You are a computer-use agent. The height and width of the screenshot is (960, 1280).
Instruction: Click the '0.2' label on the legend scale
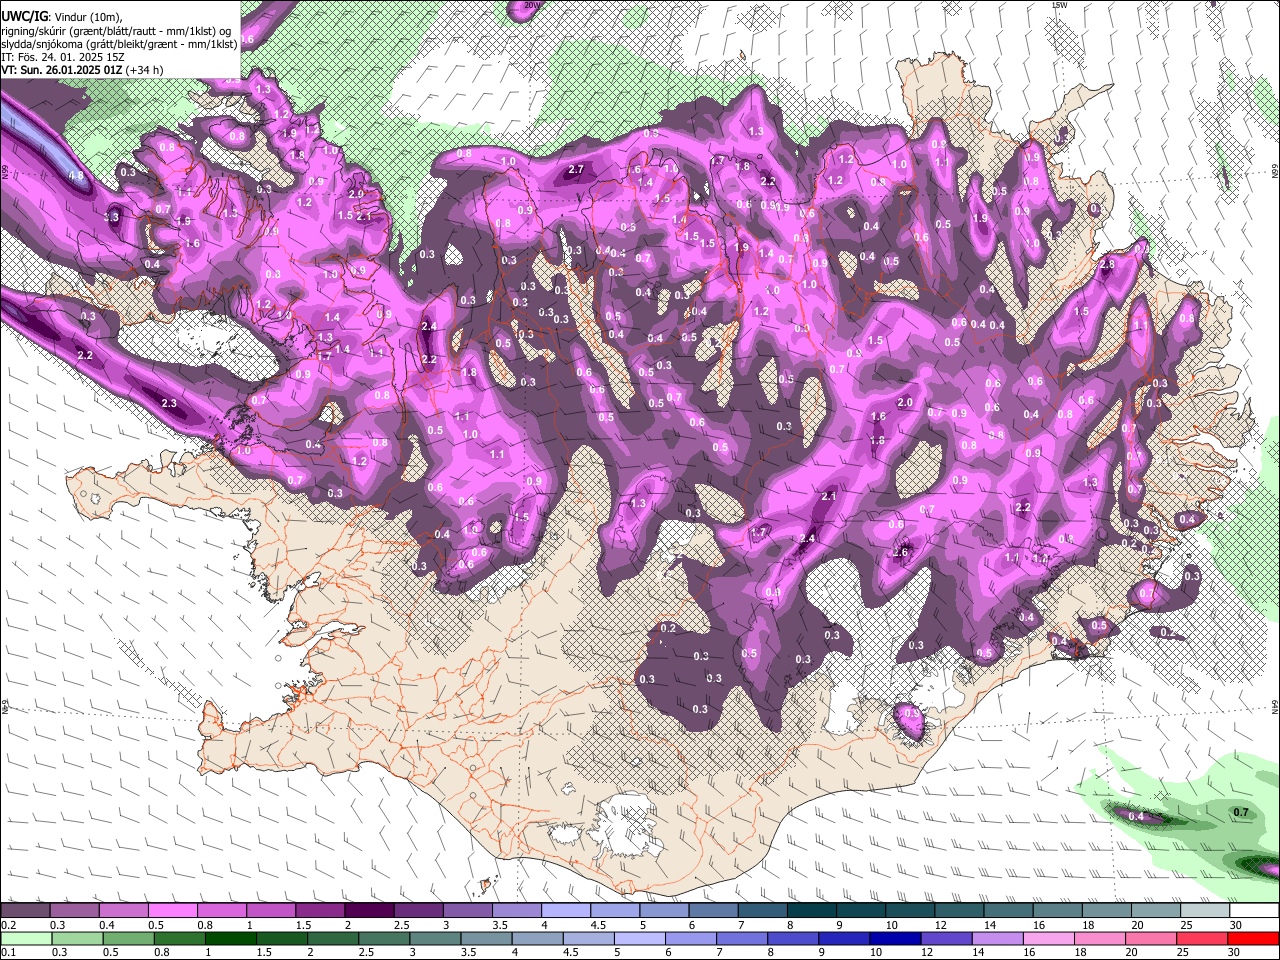(x=7, y=925)
